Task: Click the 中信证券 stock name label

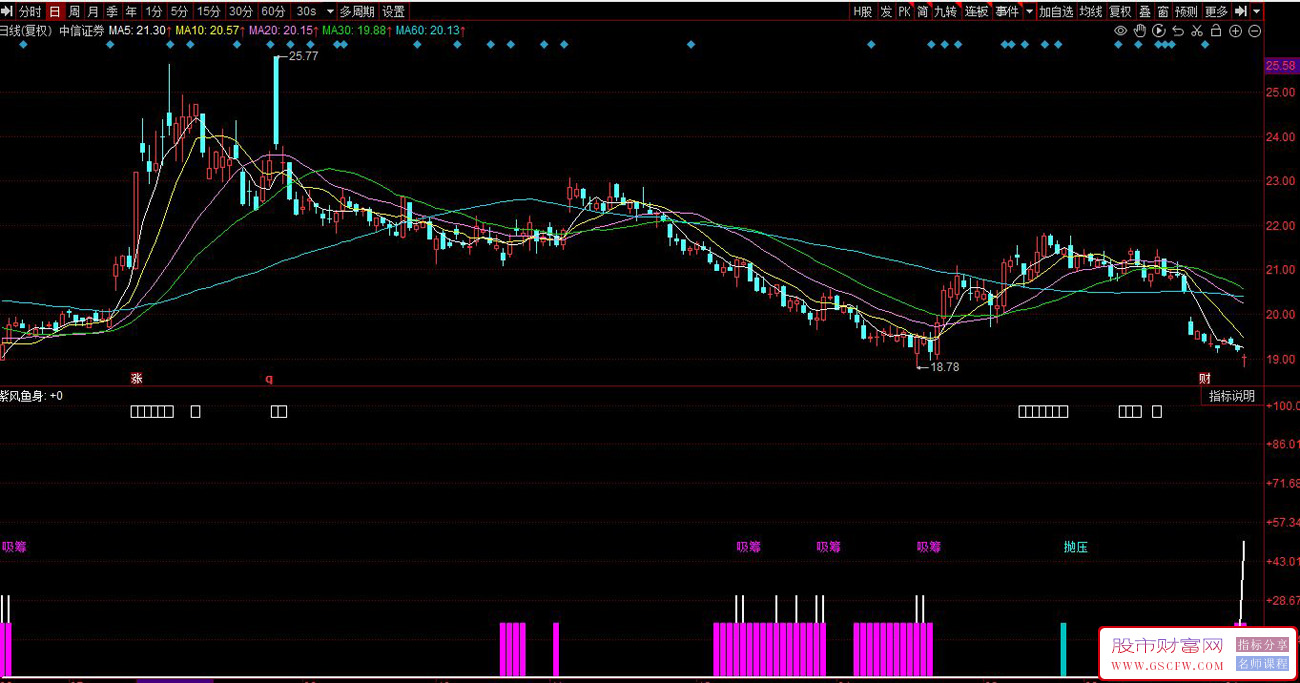Action: click(82, 31)
